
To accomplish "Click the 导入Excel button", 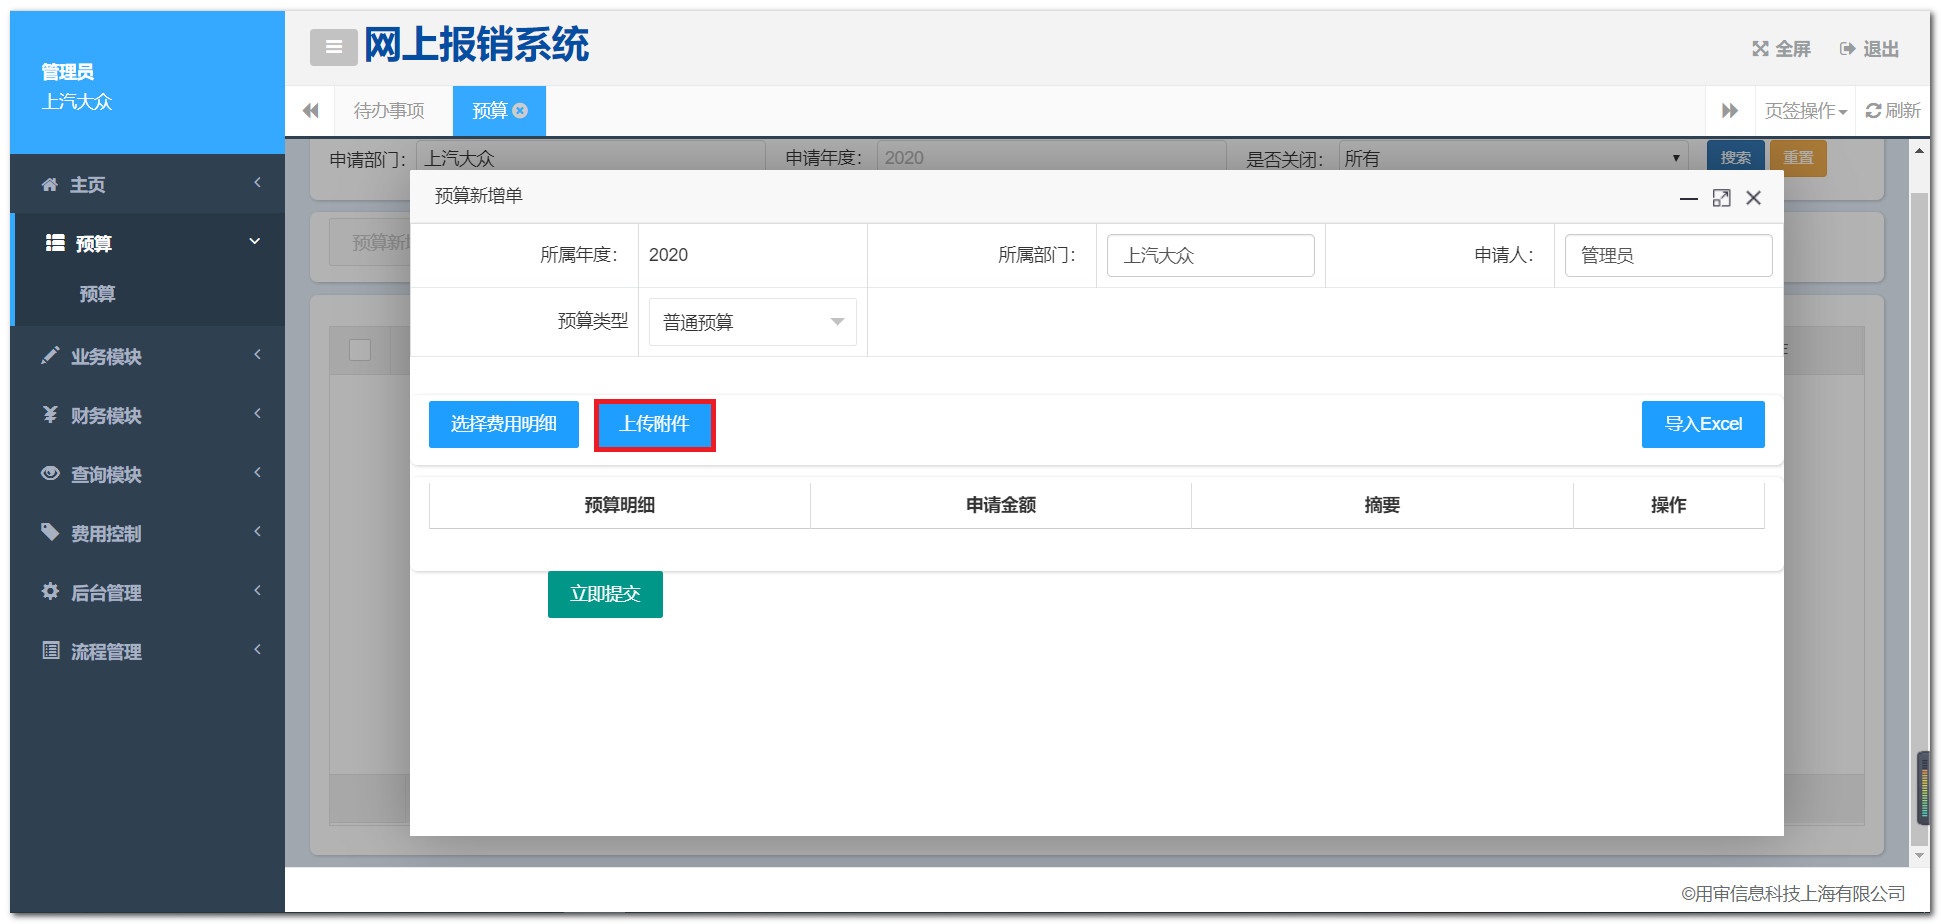I will (x=1702, y=425).
